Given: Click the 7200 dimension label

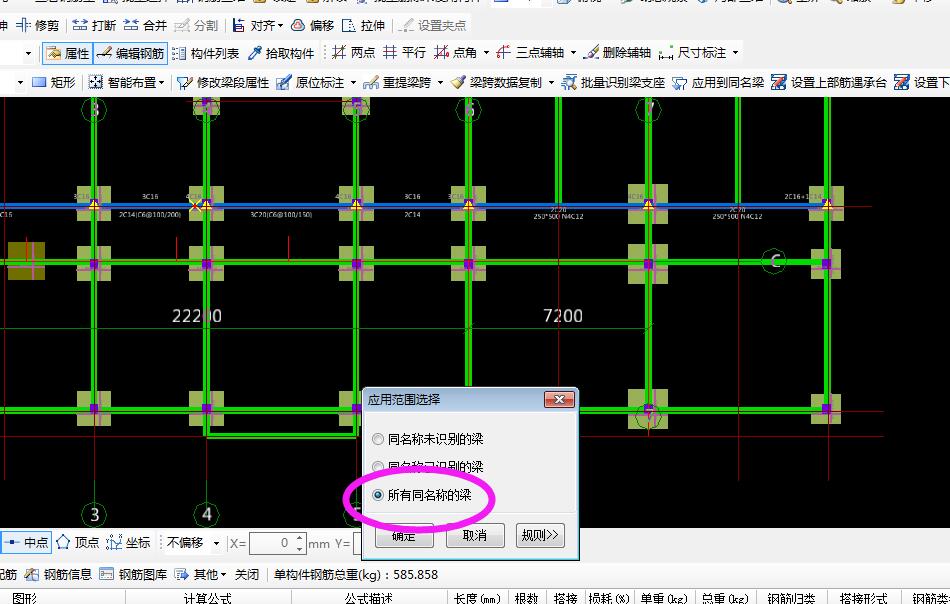Looking at the screenshot, I should (563, 316).
